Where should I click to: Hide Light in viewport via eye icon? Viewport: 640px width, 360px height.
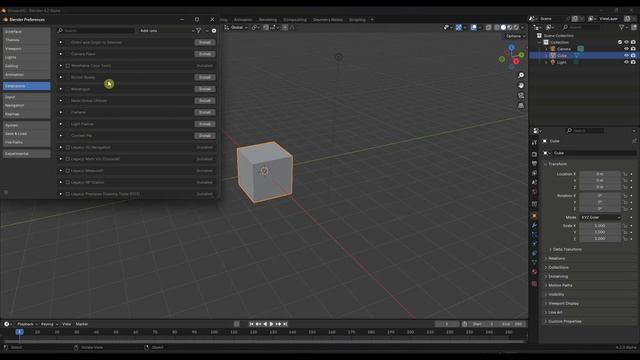[x=627, y=62]
